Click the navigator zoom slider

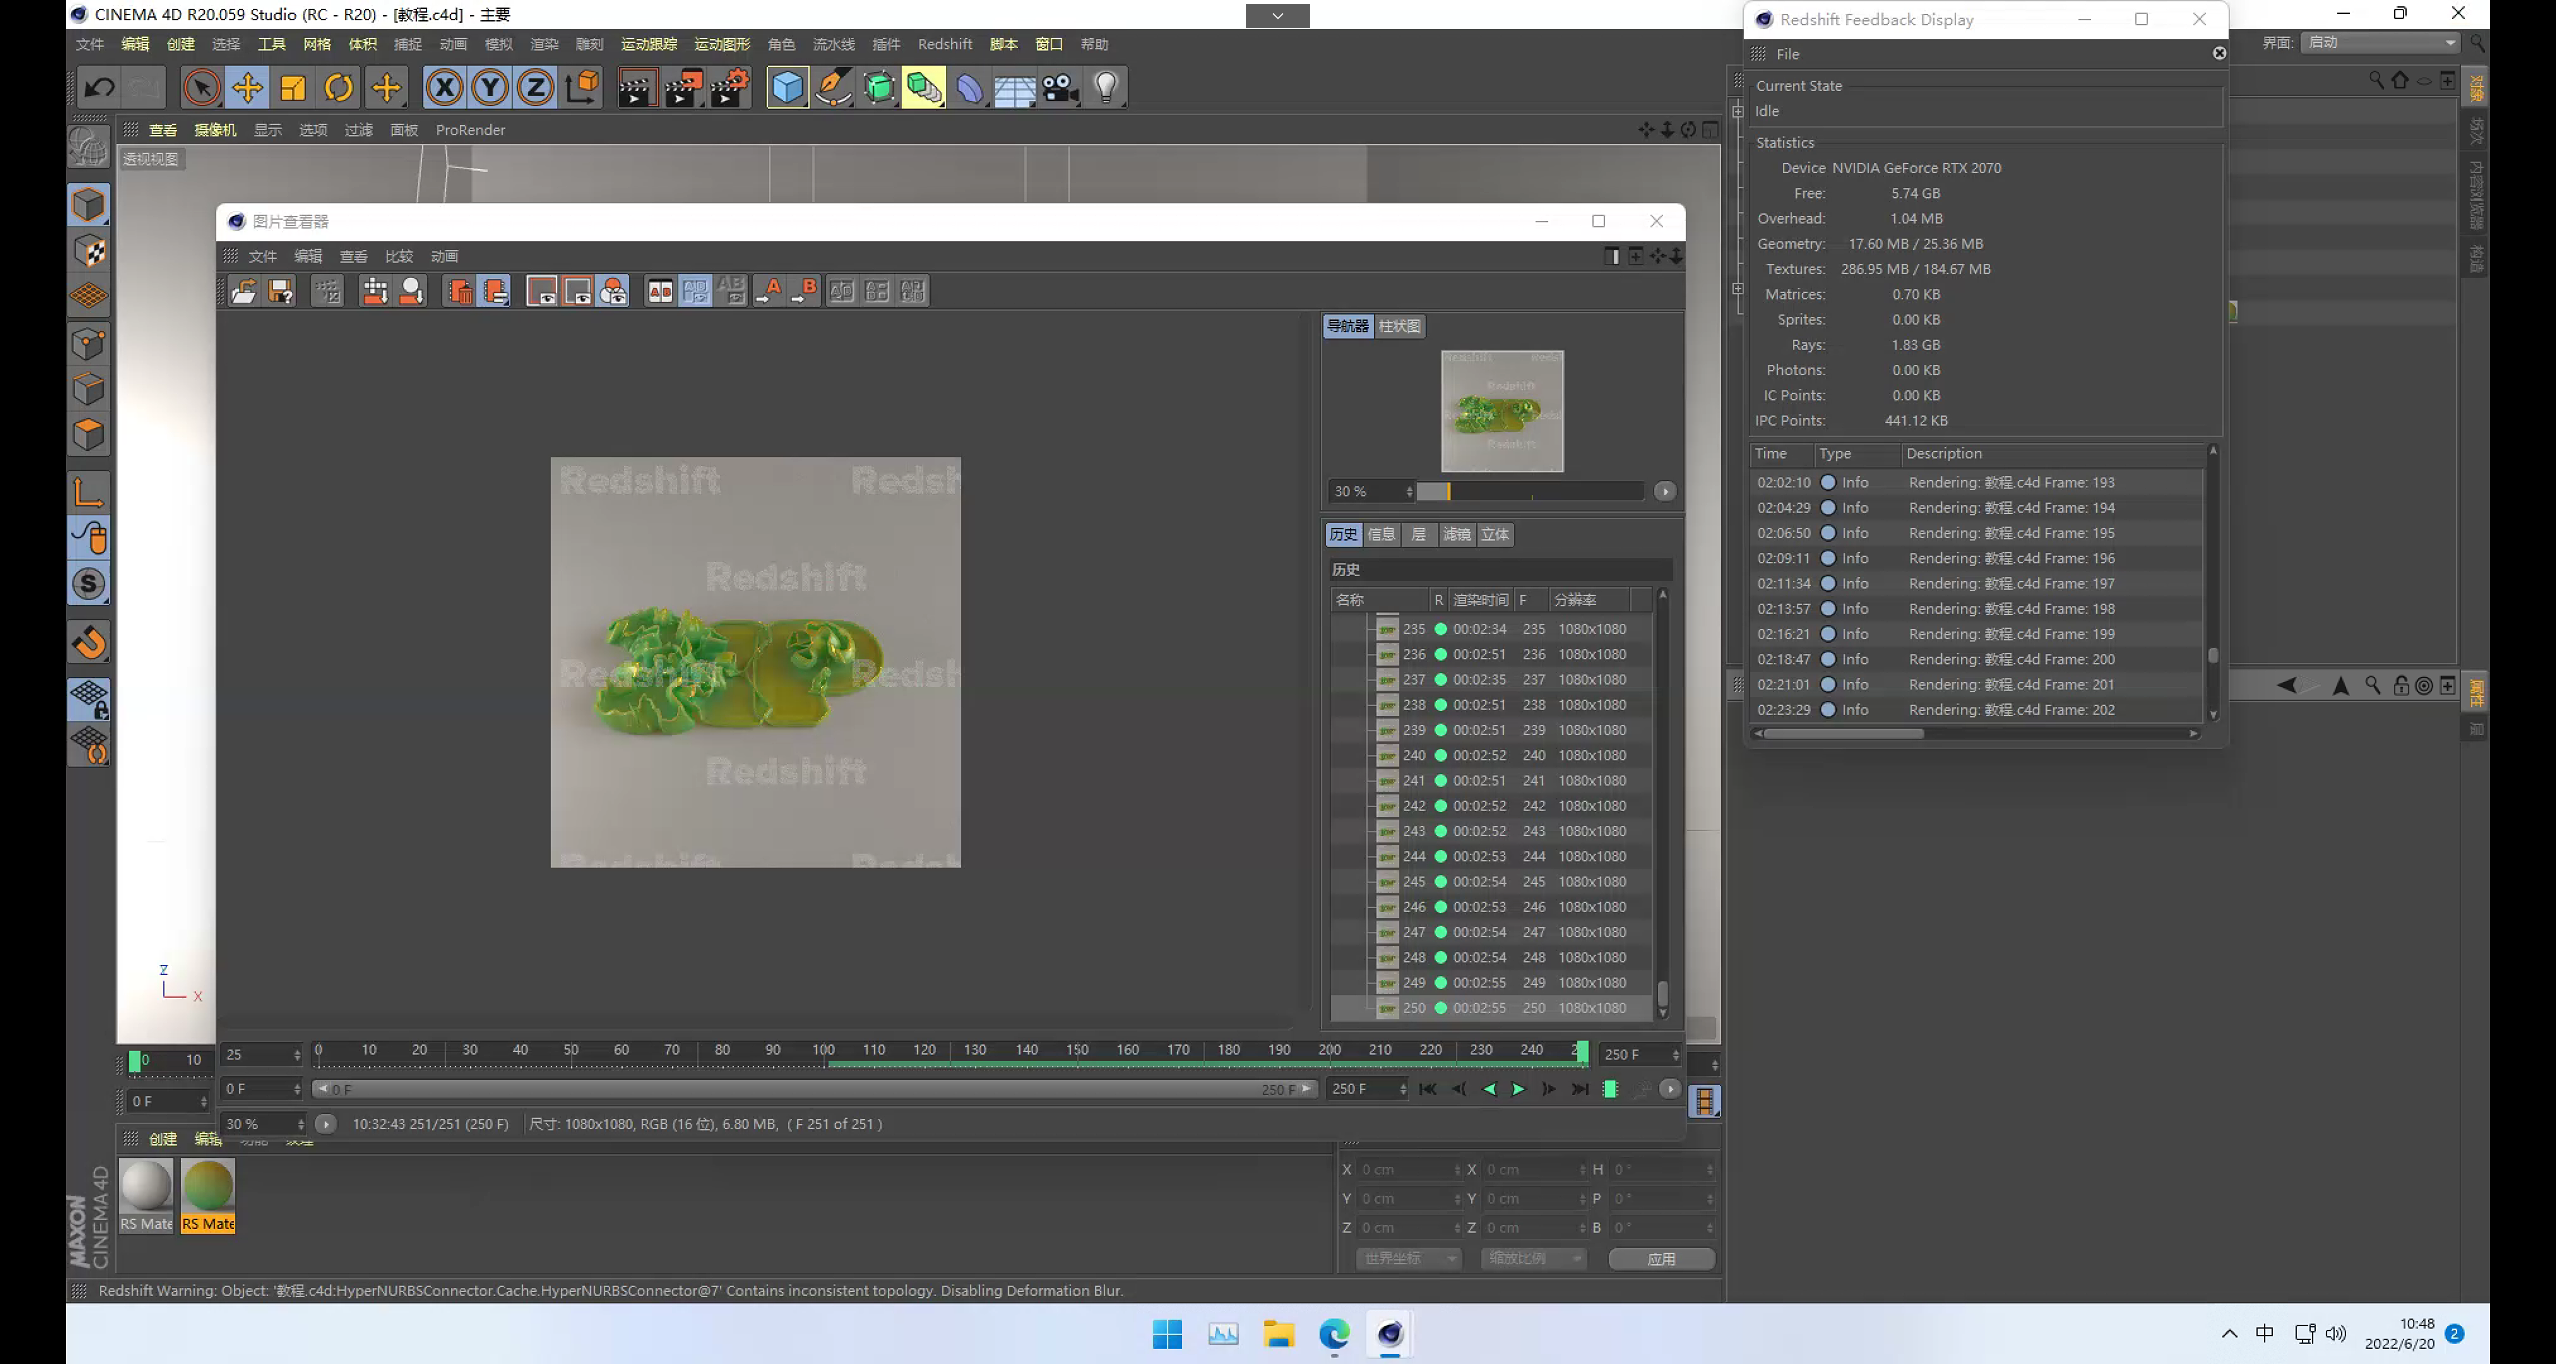tap(1530, 491)
